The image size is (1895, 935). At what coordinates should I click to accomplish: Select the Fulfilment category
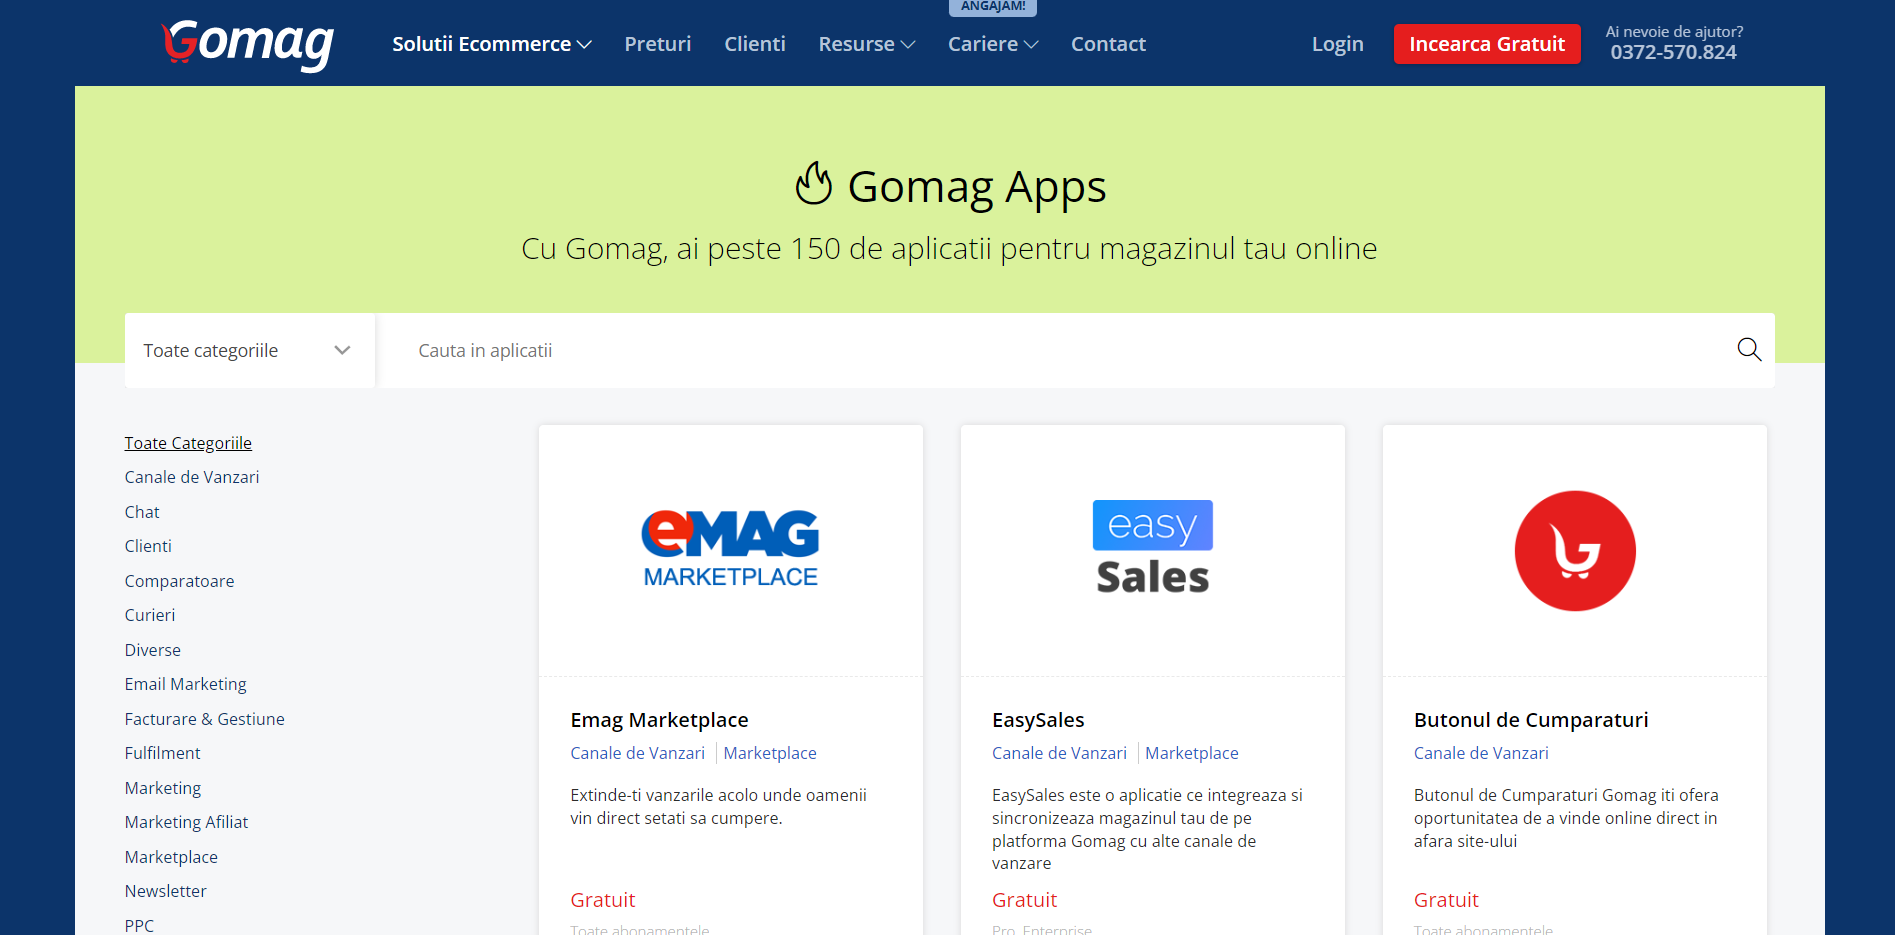point(162,753)
